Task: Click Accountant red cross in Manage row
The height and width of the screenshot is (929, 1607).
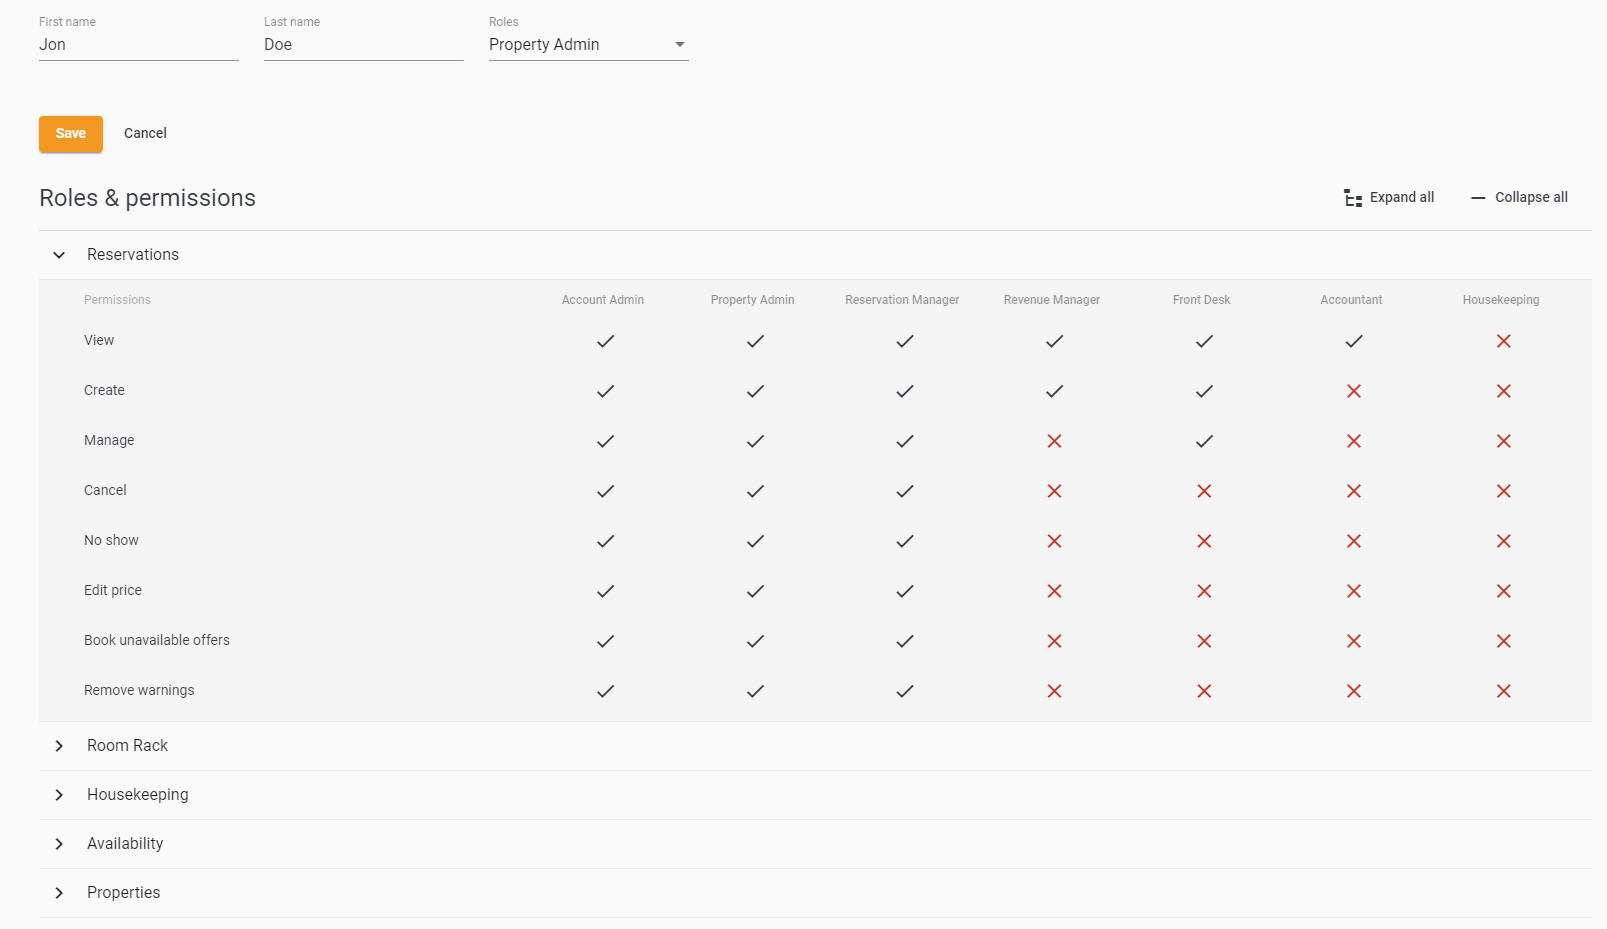Action: [x=1353, y=441]
